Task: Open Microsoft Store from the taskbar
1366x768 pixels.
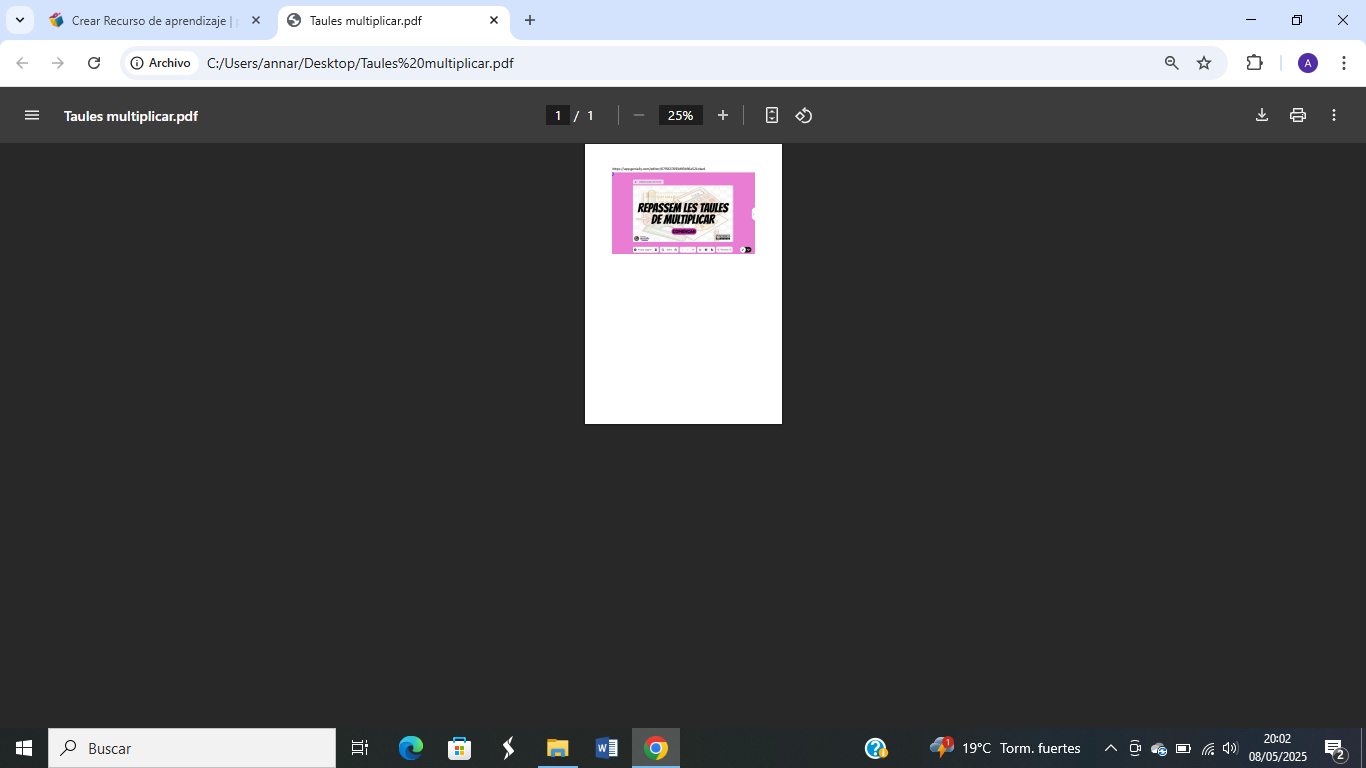Action: pyautogui.click(x=459, y=748)
